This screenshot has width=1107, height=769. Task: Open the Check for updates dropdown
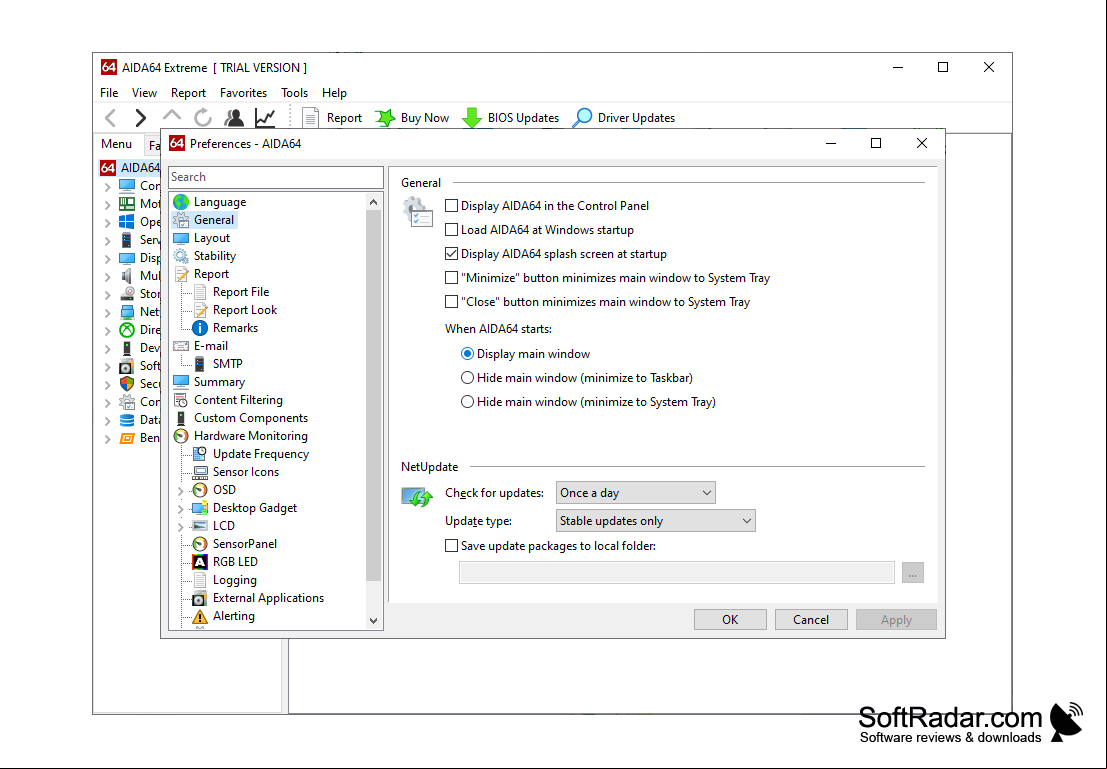(x=635, y=493)
